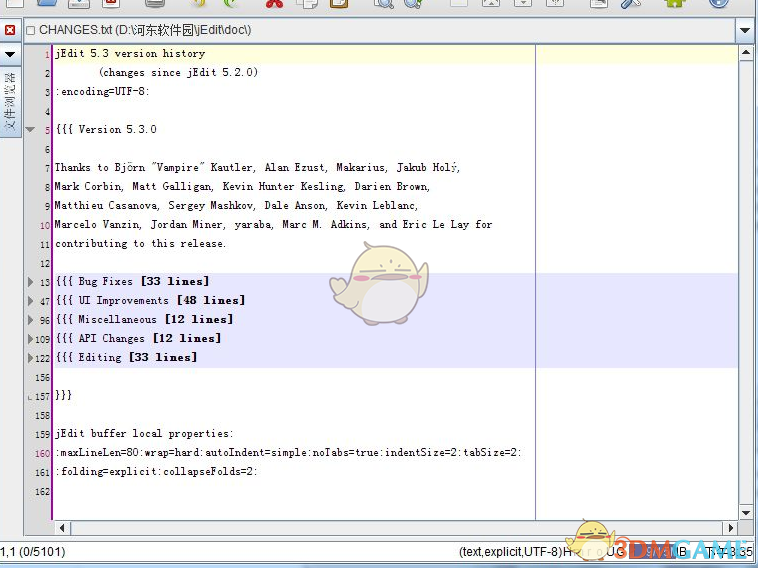Viewport: 758px width, 568px height.
Task: Click line "jEdit buffer local properties:"
Action: tap(144, 434)
